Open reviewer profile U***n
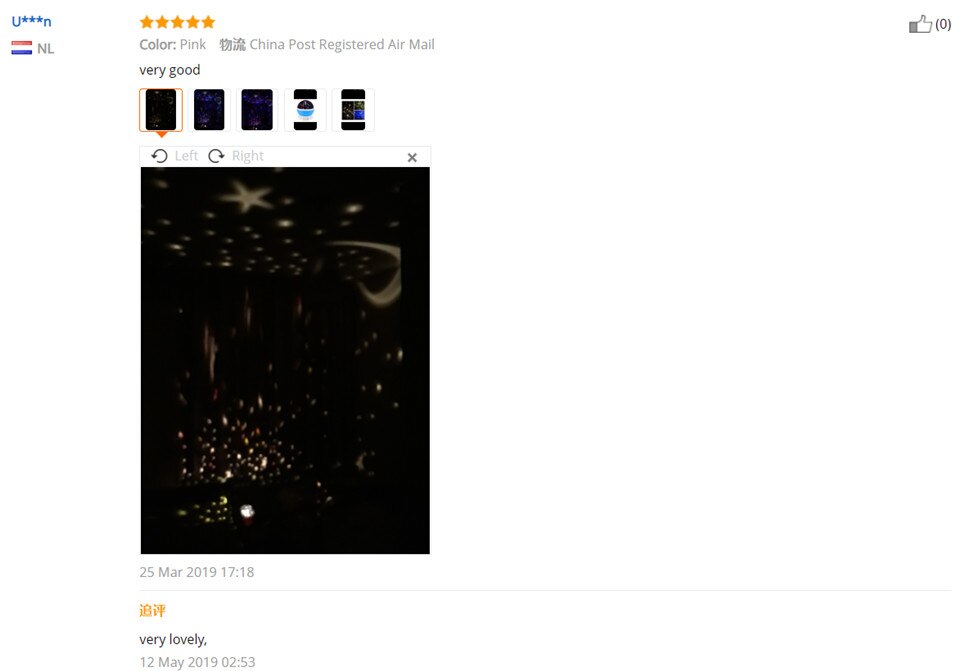 coord(31,21)
